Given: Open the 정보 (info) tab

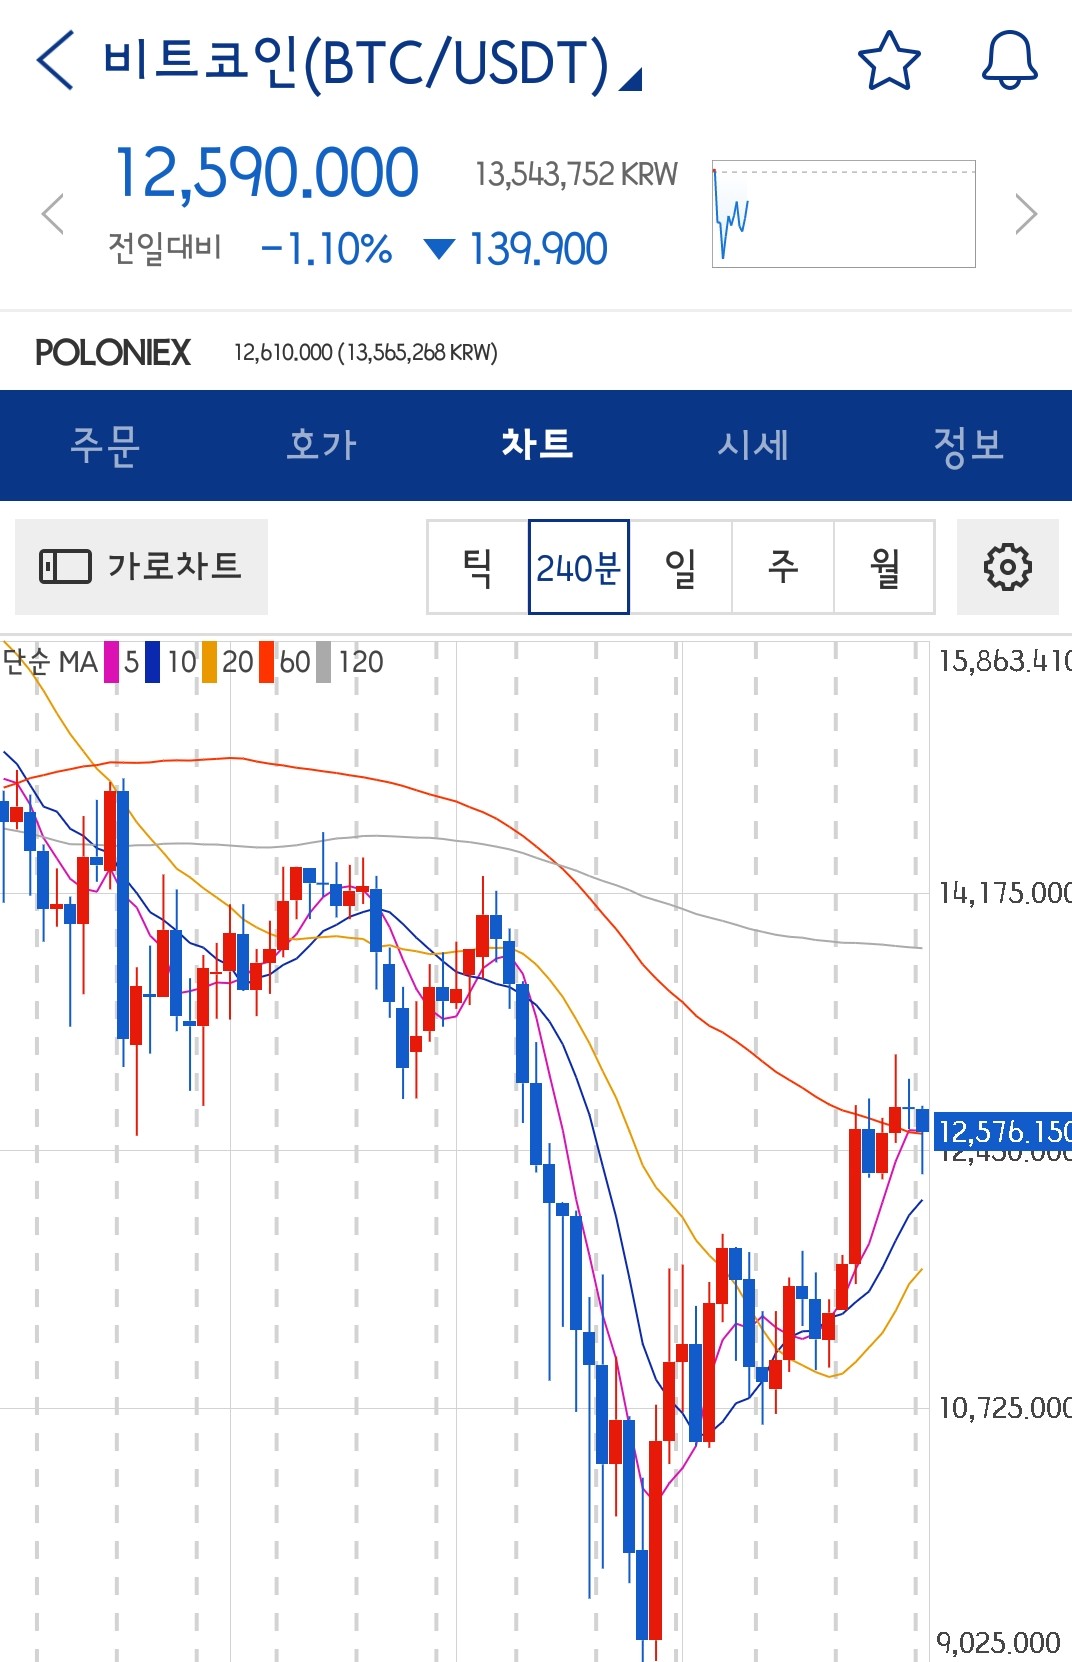Looking at the screenshot, I should click(x=968, y=445).
